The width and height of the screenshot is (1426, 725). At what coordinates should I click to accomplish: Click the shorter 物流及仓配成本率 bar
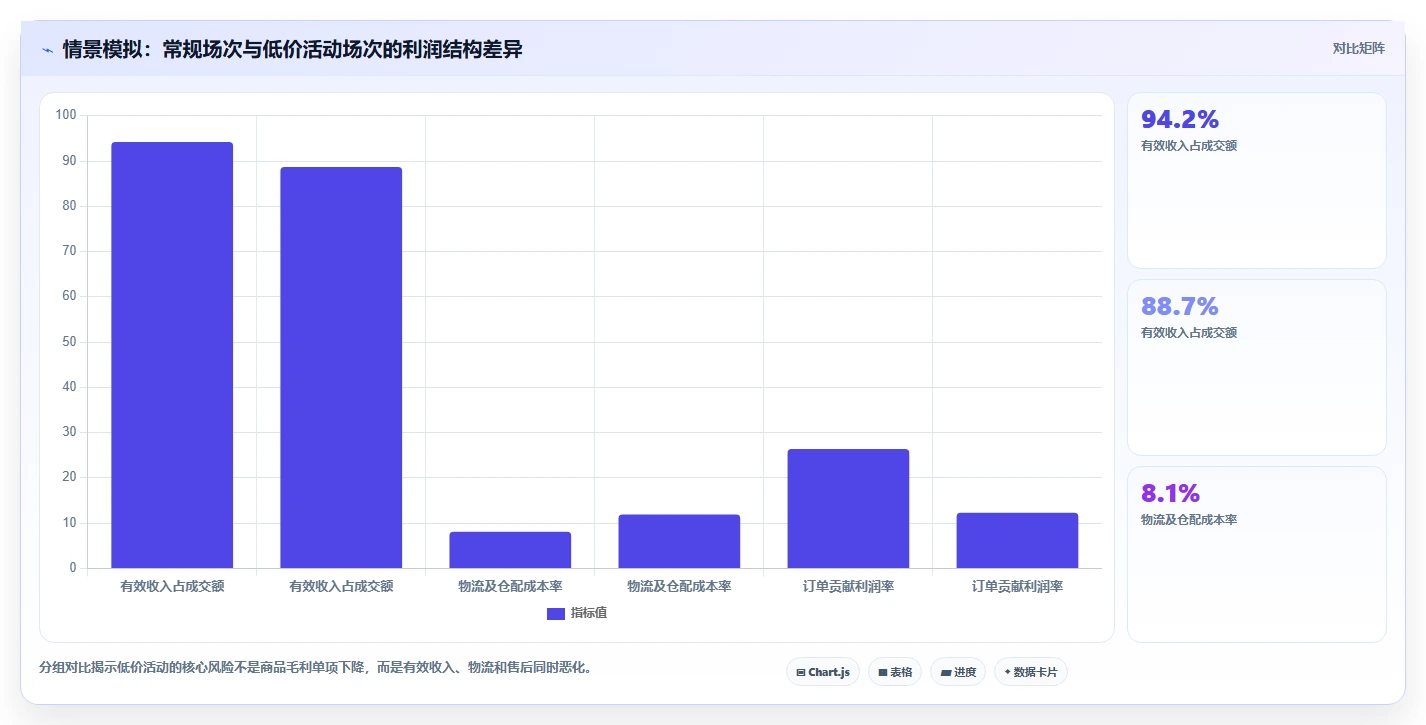click(510, 550)
